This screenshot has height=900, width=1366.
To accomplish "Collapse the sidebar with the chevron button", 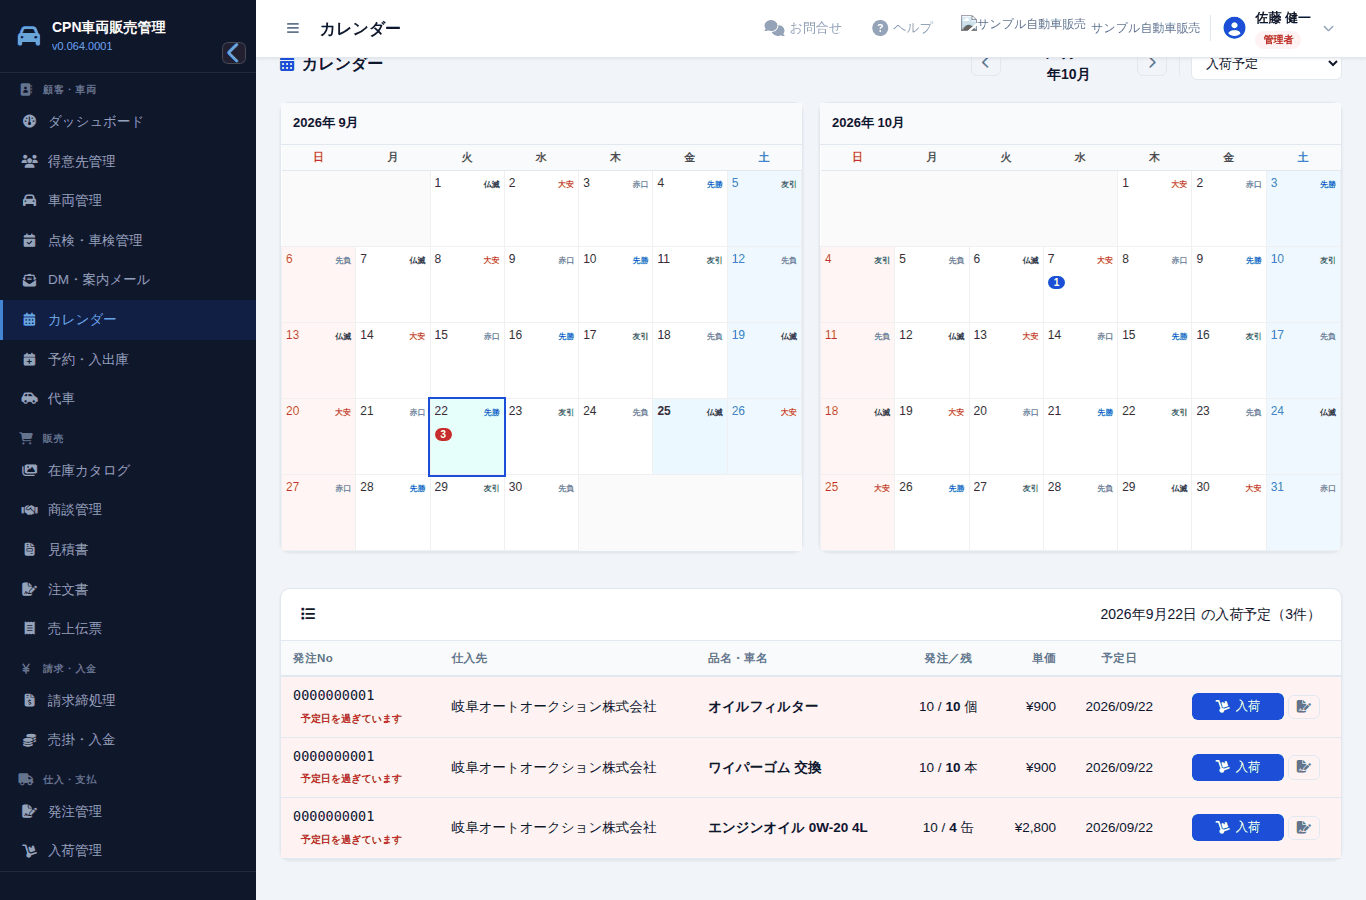I will click(234, 53).
